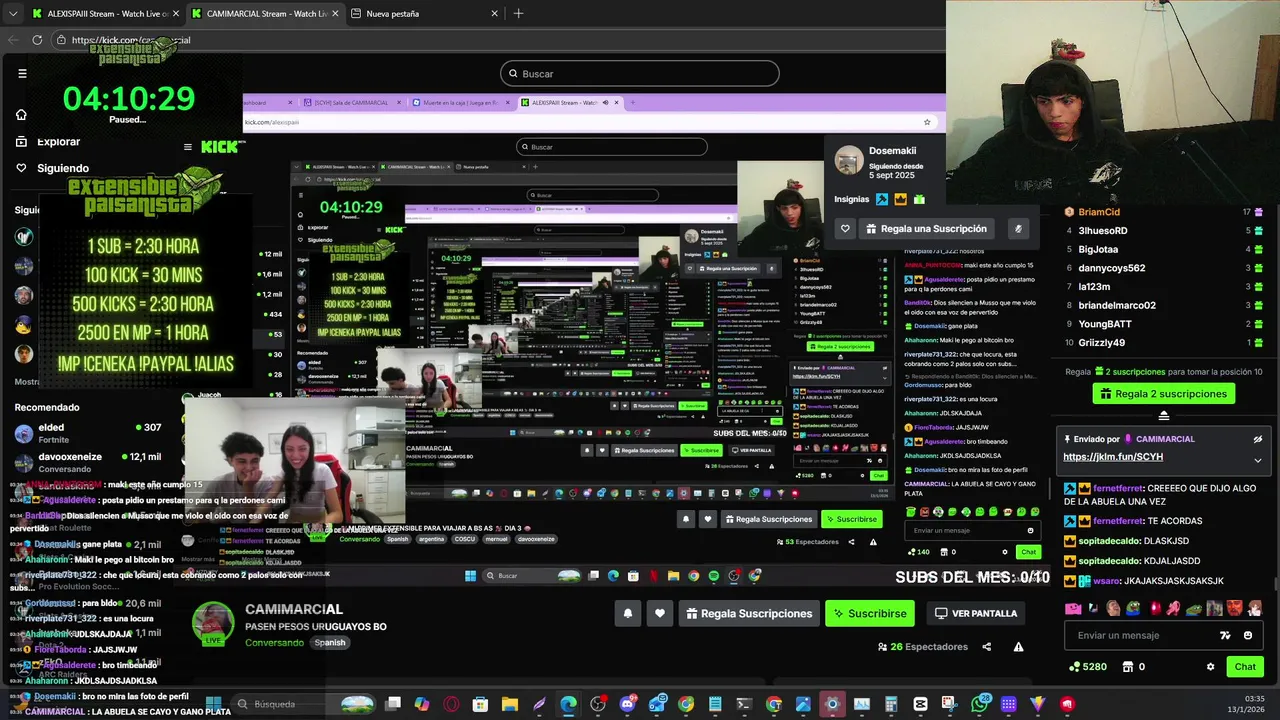The image size is (1280, 720).
Task: Click the chat panel scrollbar
Action: point(1275,583)
